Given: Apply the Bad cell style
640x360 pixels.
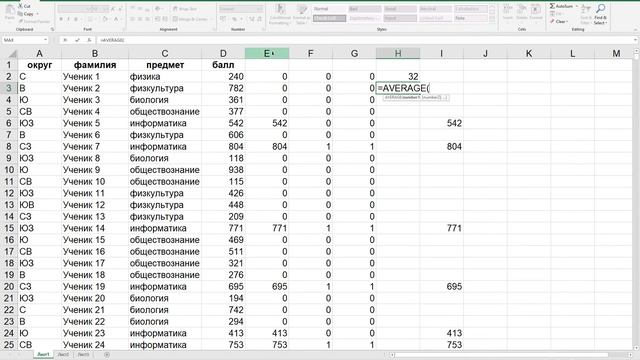Looking at the screenshot, I should click(x=364, y=9).
